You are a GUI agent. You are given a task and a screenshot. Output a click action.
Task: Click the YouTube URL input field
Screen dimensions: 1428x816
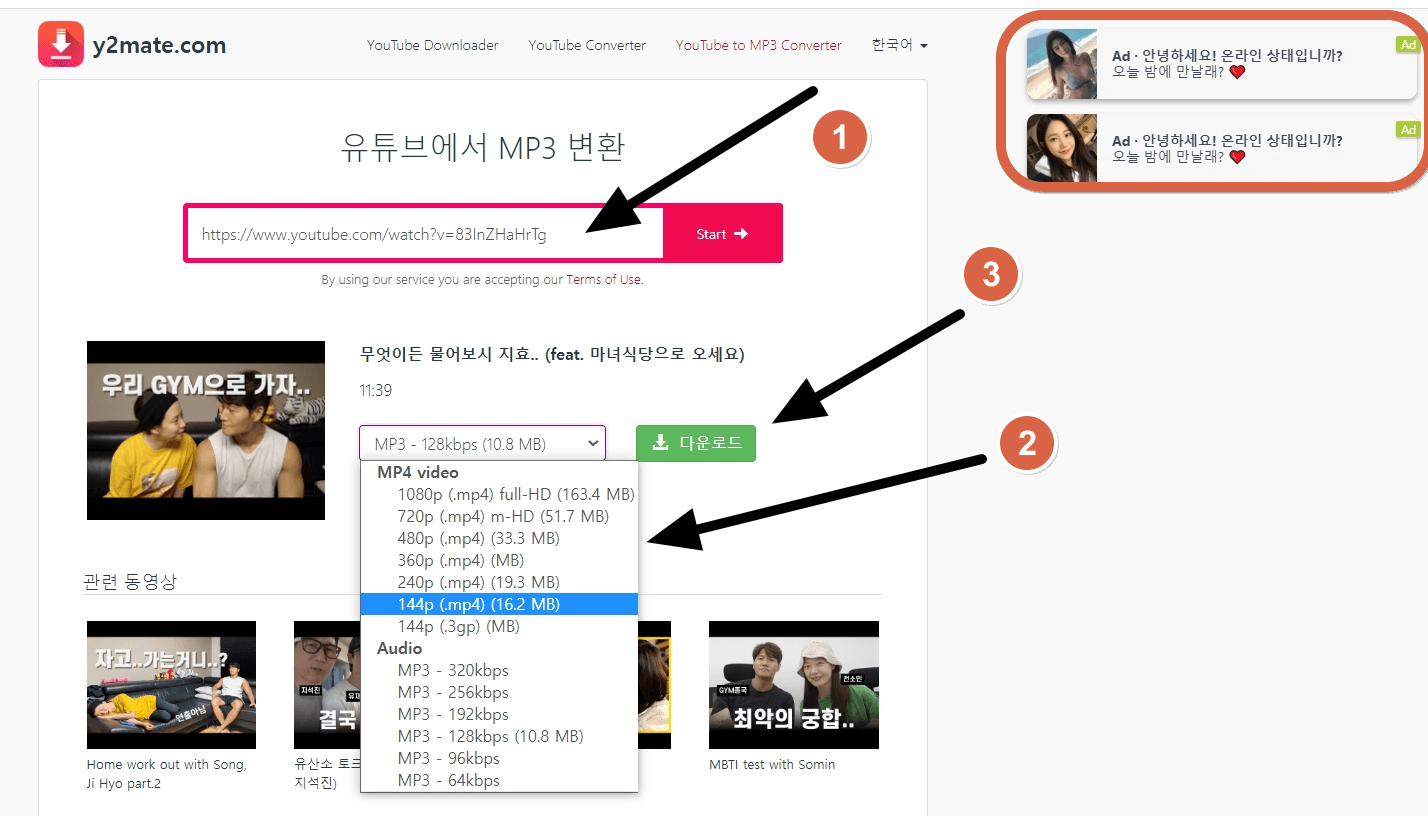[x=424, y=234]
